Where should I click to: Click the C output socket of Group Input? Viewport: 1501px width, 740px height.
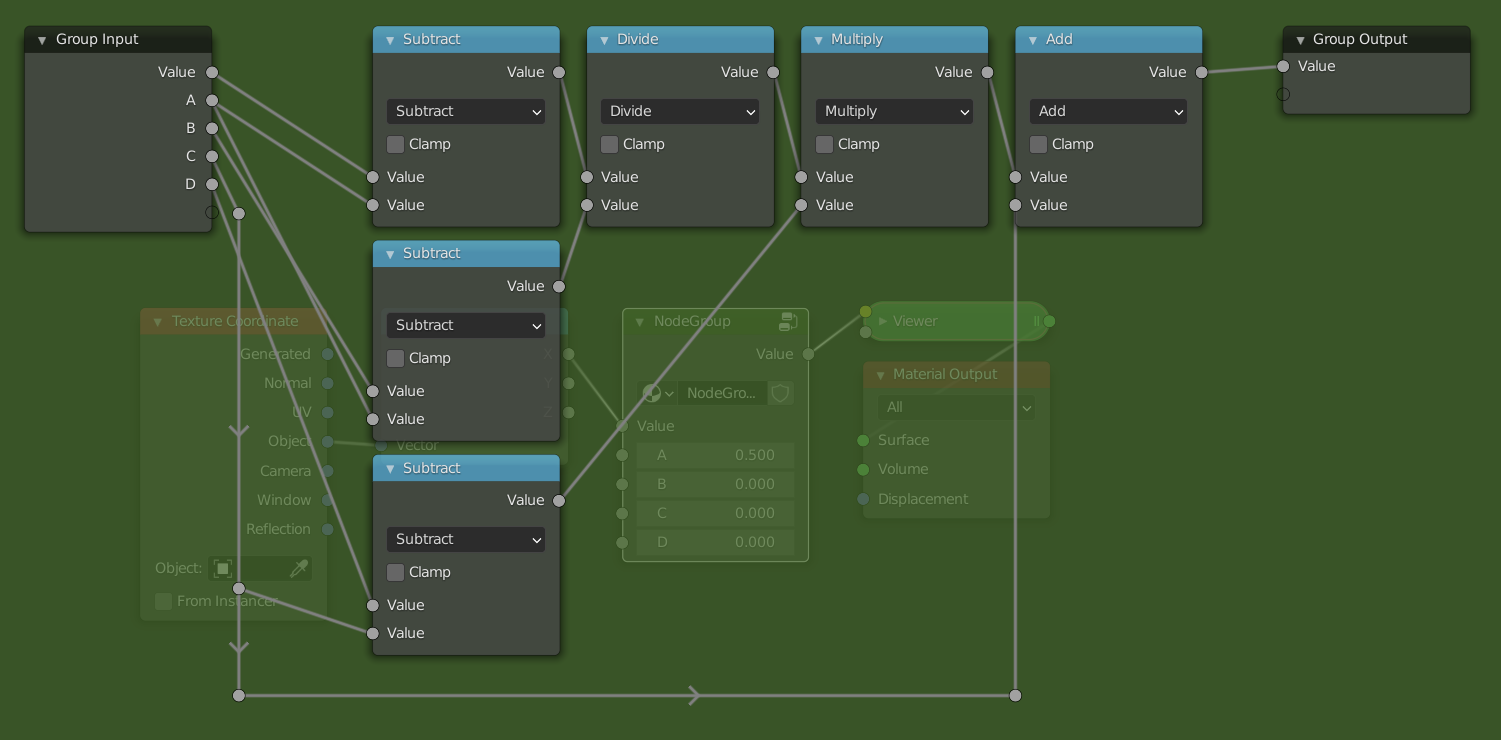tap(212, 156)
